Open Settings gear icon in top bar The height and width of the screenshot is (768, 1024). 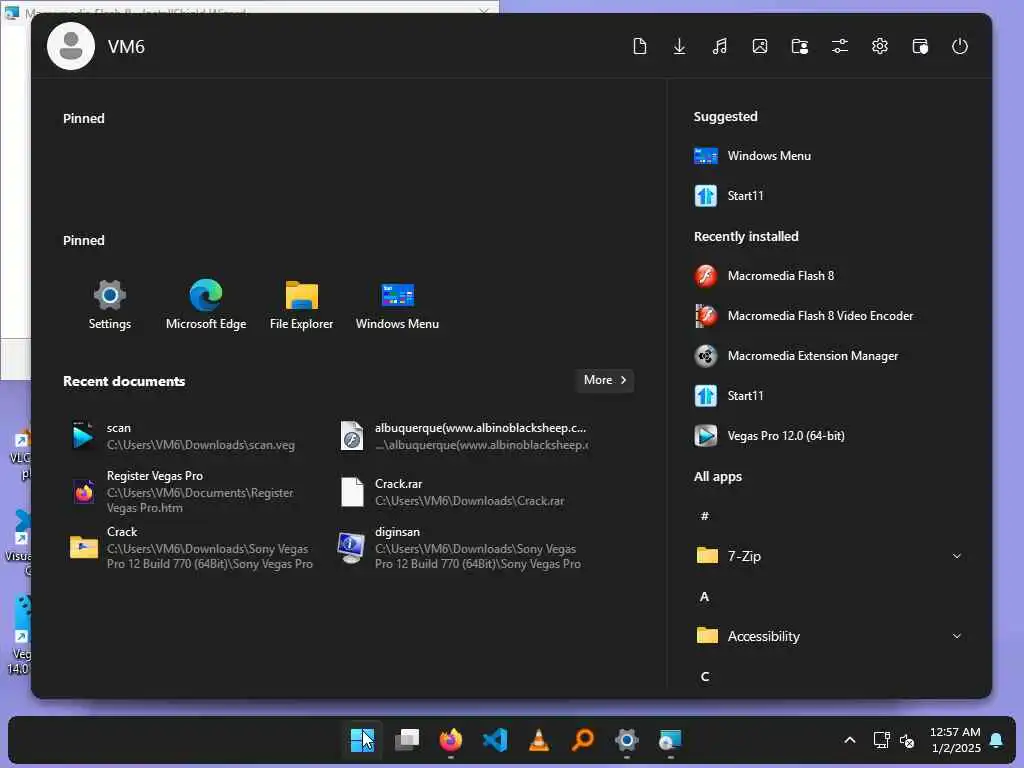880,46
